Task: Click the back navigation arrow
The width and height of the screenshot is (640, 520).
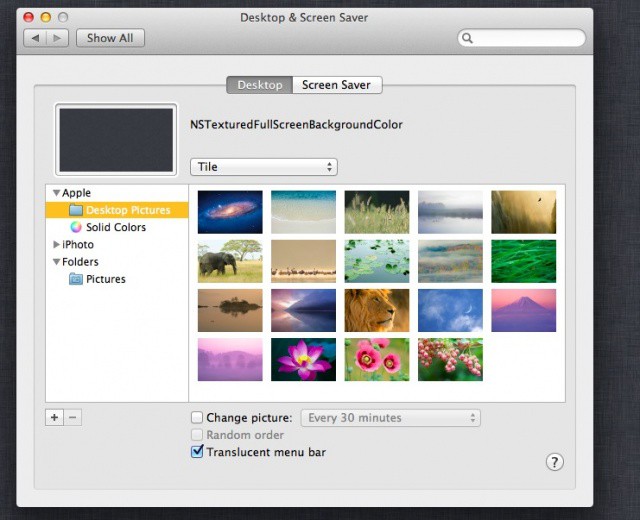Action: pyautogui.click(x=36, y=38)
